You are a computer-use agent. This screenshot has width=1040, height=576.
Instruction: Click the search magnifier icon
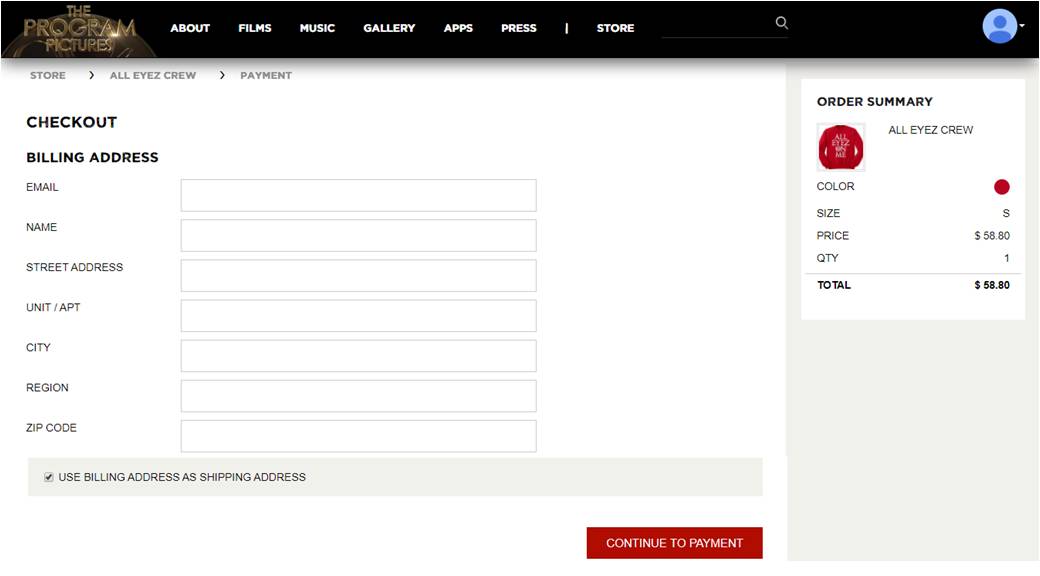pos(782,23)
